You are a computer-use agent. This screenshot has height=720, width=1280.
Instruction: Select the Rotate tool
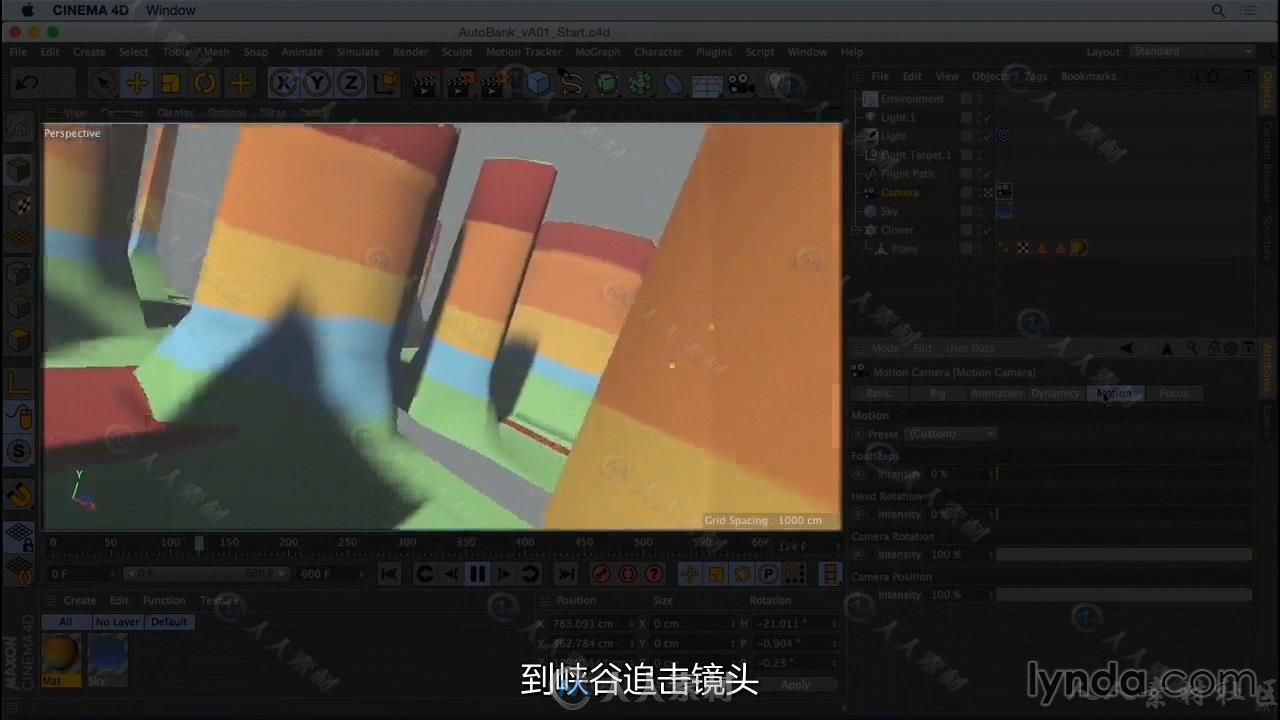pos(205,83)
